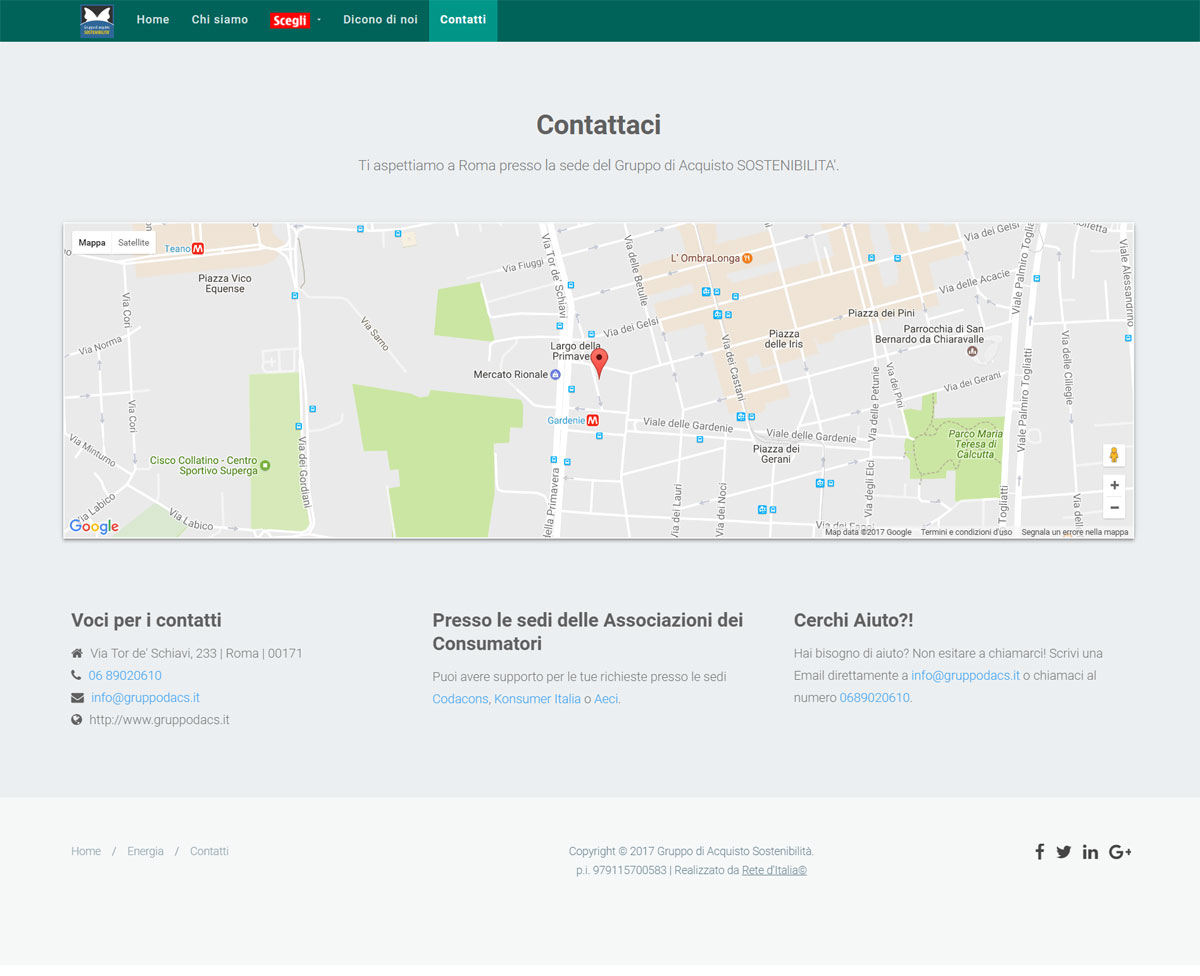Screen dimensions: 1200x976
Task: Click the Energia footer breadcrumb link
Action: click(145, 852)
